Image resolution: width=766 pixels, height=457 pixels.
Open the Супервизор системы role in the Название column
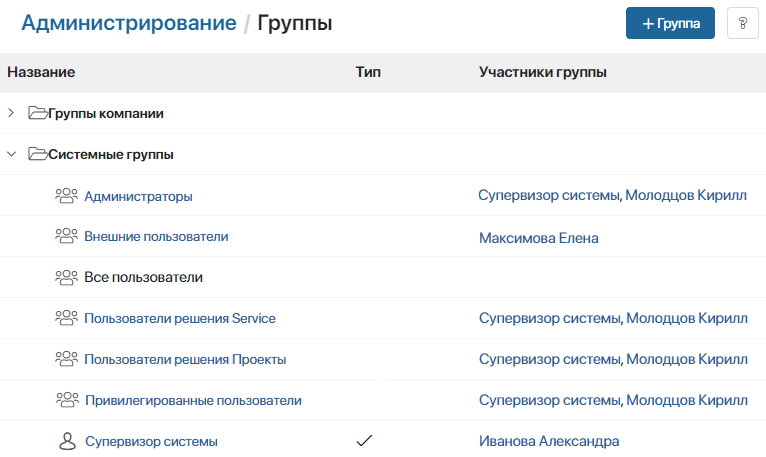tap(151, 442)
